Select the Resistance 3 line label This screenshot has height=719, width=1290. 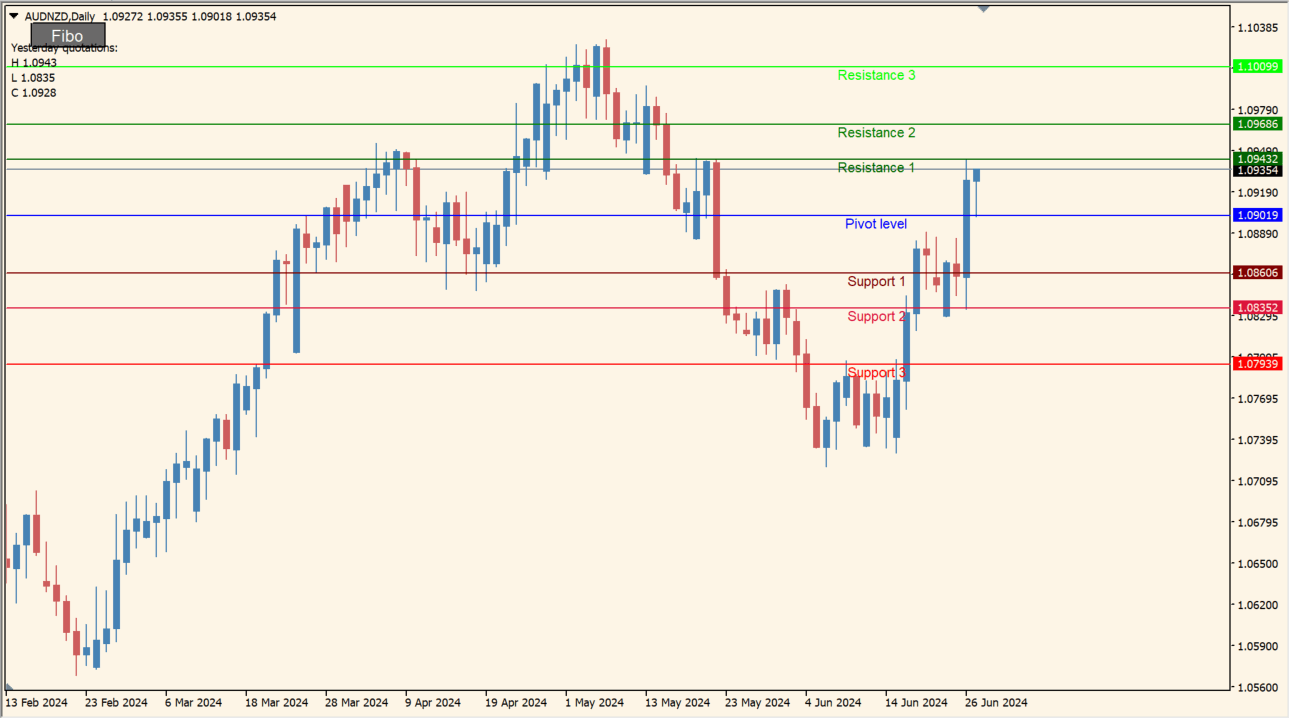876,75
